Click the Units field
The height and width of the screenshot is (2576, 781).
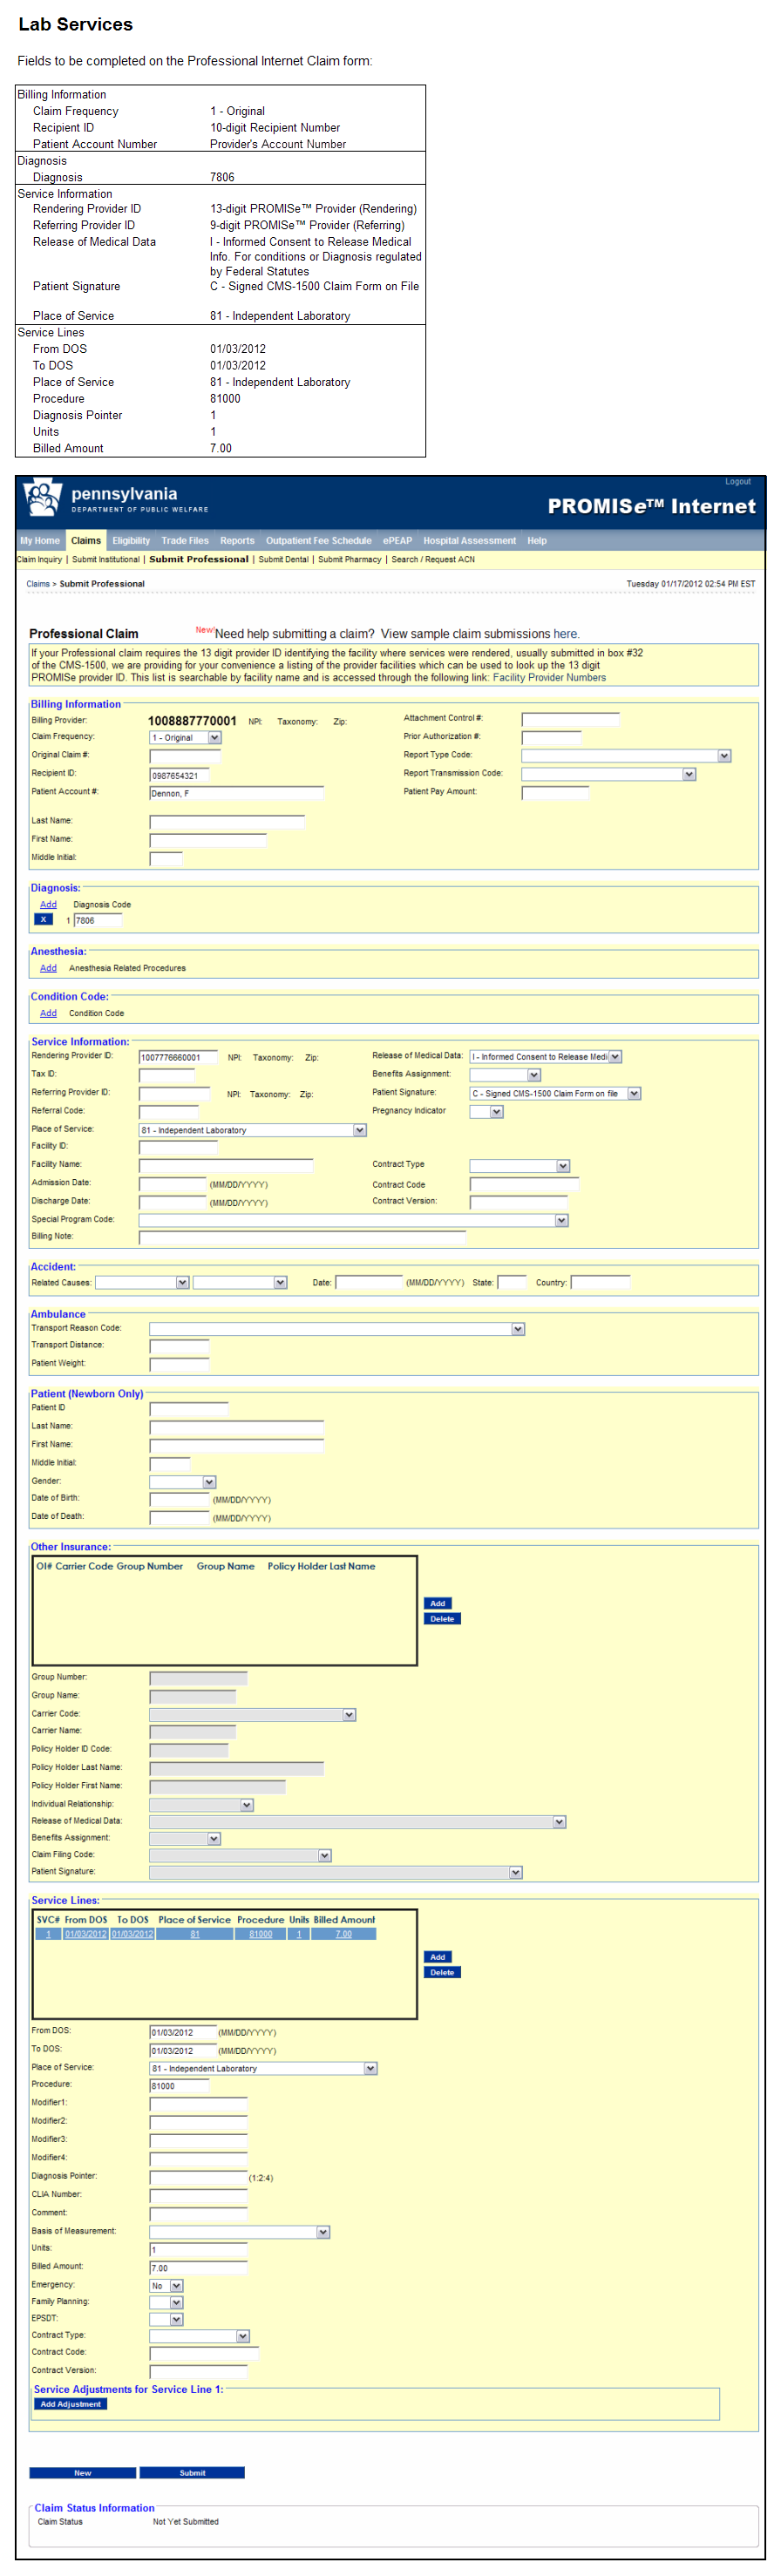(x=198, y=2249)
